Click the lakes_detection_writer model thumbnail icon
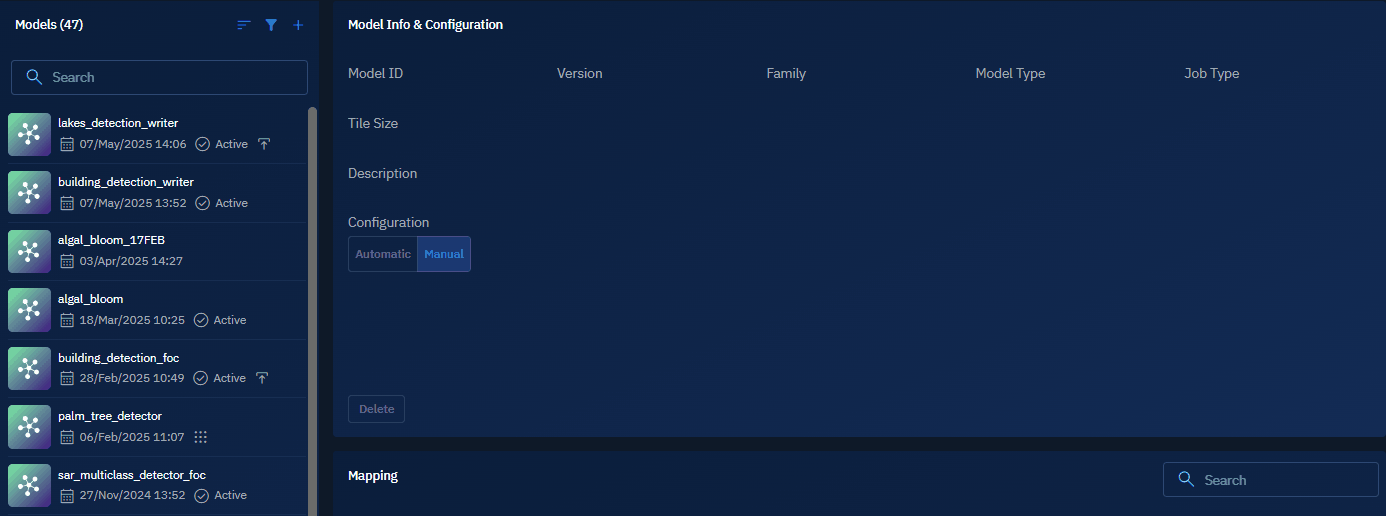Viewport: 1386px width, 516px height. [x=29, y=134]
